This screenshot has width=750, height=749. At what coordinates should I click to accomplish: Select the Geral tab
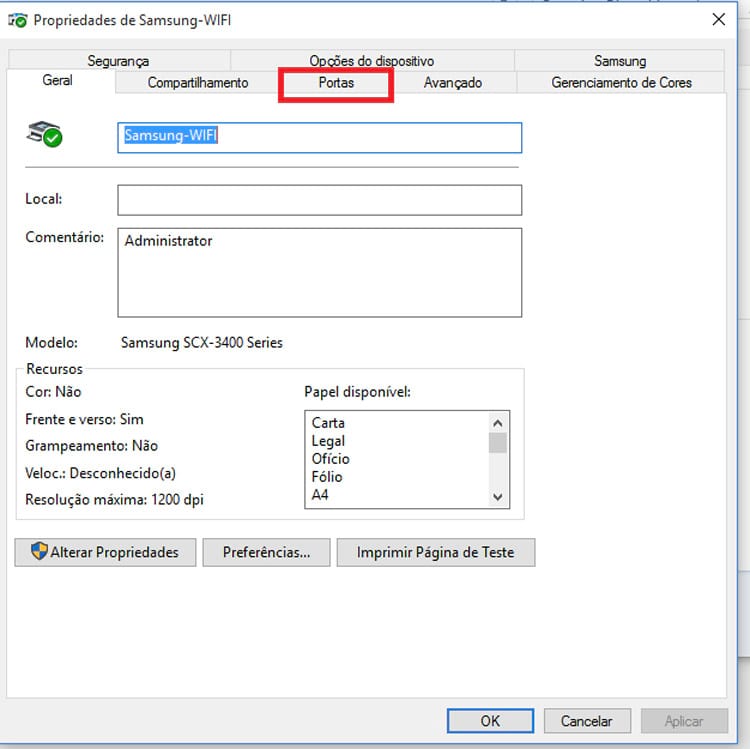pyautogui.click(x=57, y=80)
